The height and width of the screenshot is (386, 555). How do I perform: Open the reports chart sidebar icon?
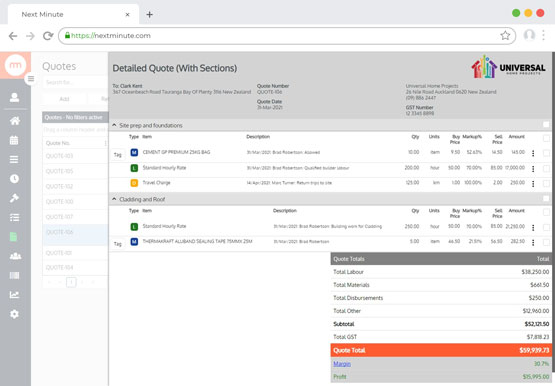(x=14, y=294)
